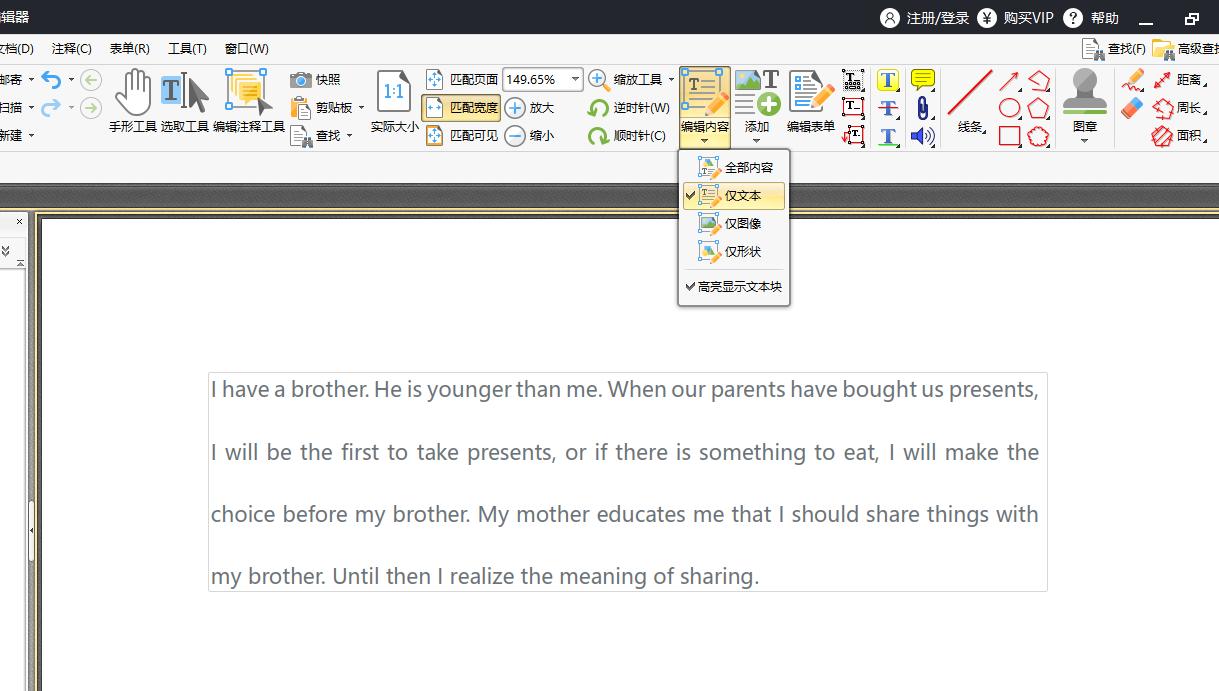Select the Text Box tool
The image size is (1219, 691).
[853, 108]
